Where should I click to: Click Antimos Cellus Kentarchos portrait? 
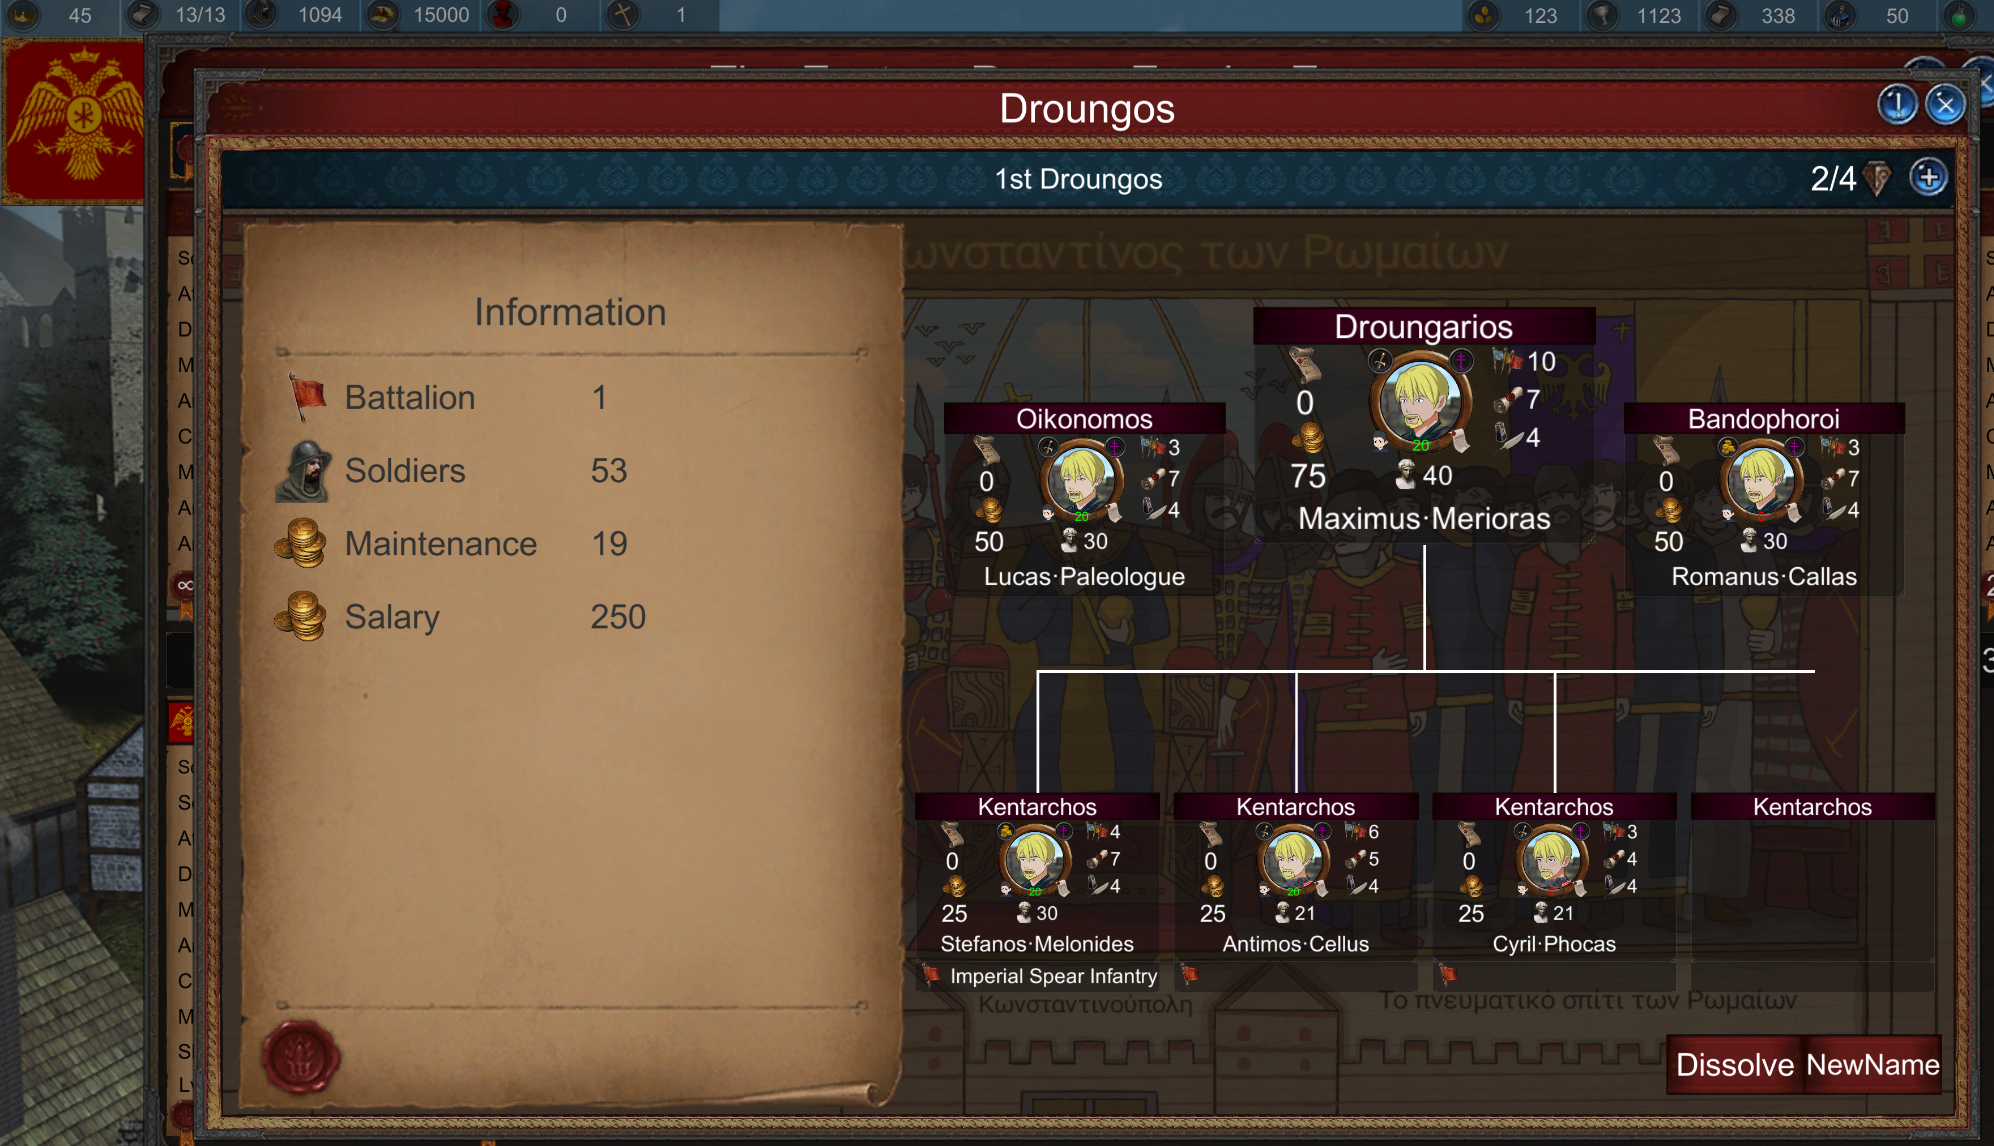(1293, 859)
